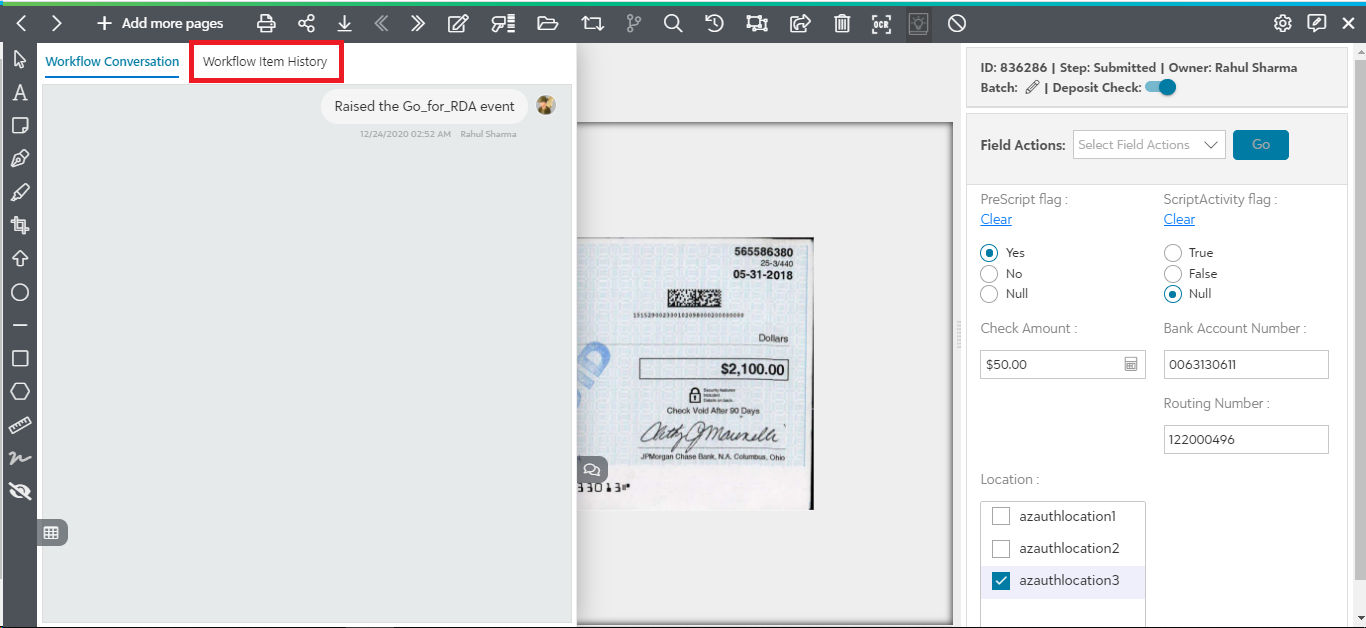Screen dimensions: 1366x628
Task: Select the rectangle shape tool
Action: (19, 358)
